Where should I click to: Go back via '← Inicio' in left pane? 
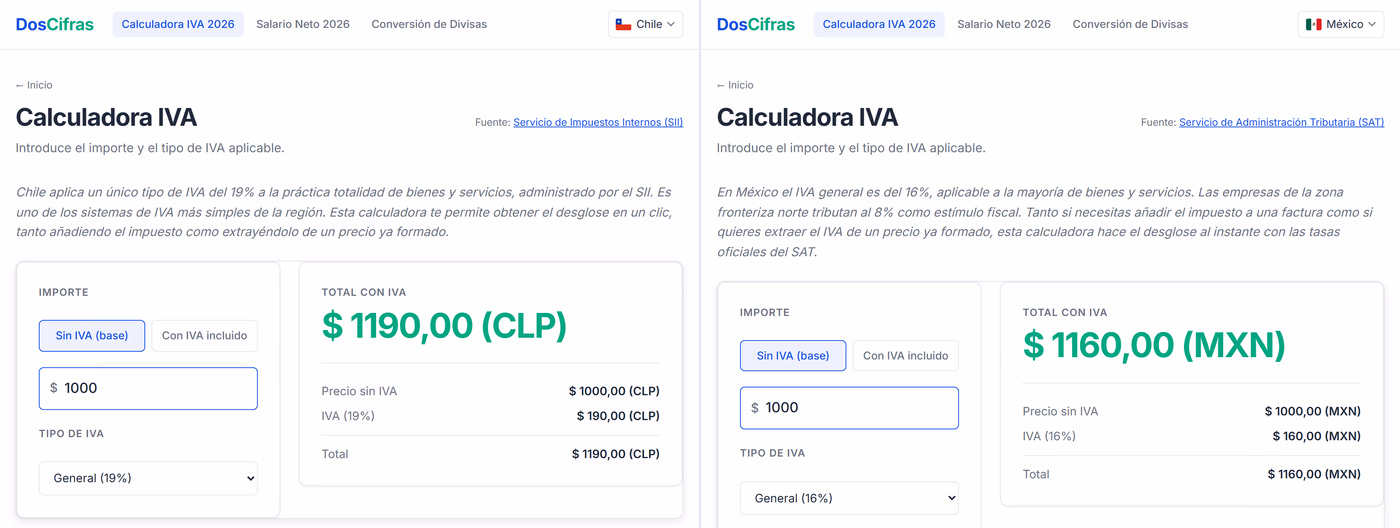[x=34, y=85]
